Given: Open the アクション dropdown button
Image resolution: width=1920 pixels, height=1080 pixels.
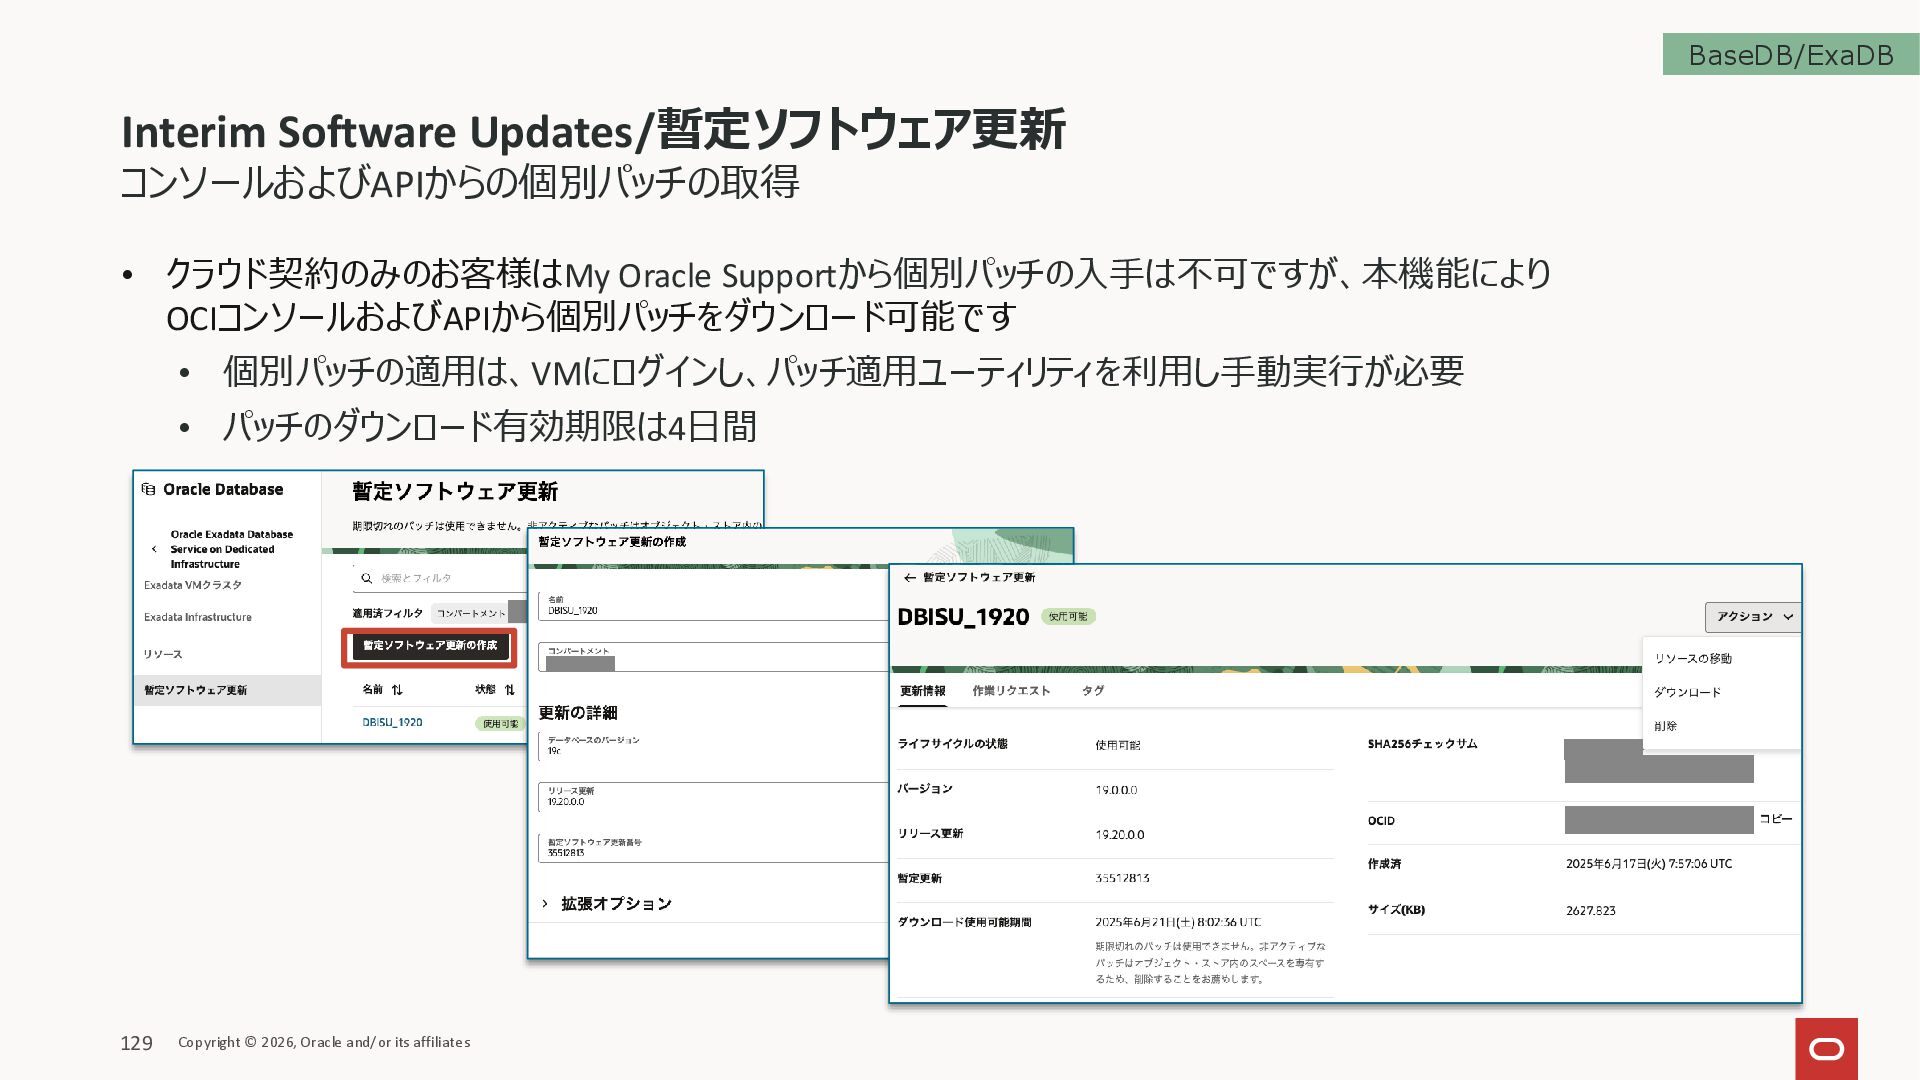Looking at the screenshot, I should (1753, 617).
